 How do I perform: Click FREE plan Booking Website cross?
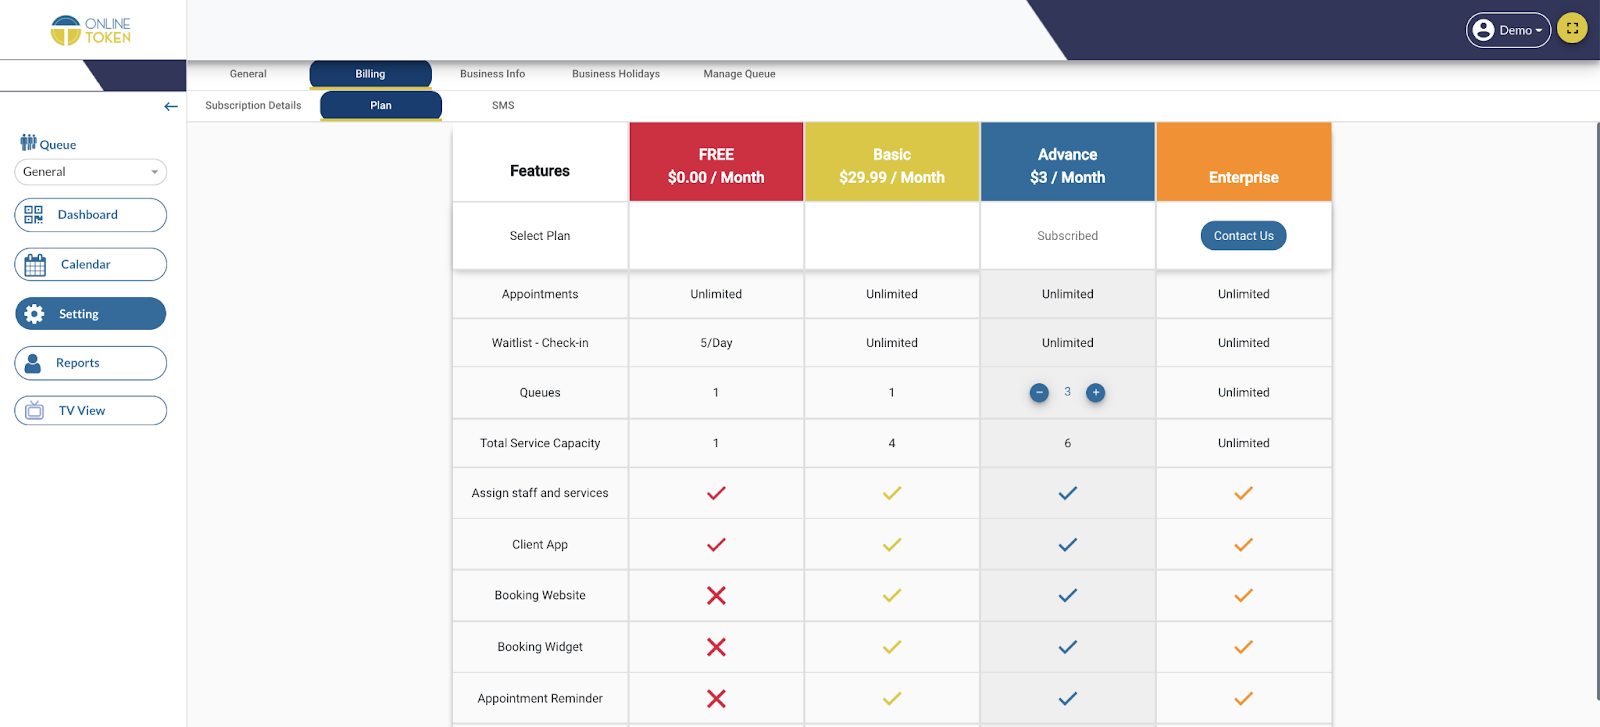coord(716,596)
